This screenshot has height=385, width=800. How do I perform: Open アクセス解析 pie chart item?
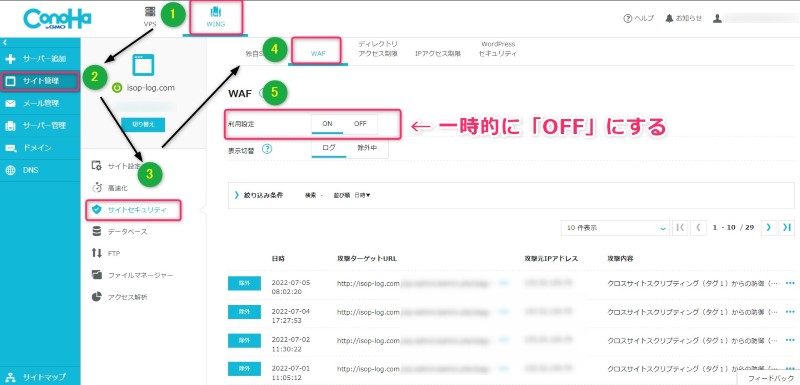(120, 297)
